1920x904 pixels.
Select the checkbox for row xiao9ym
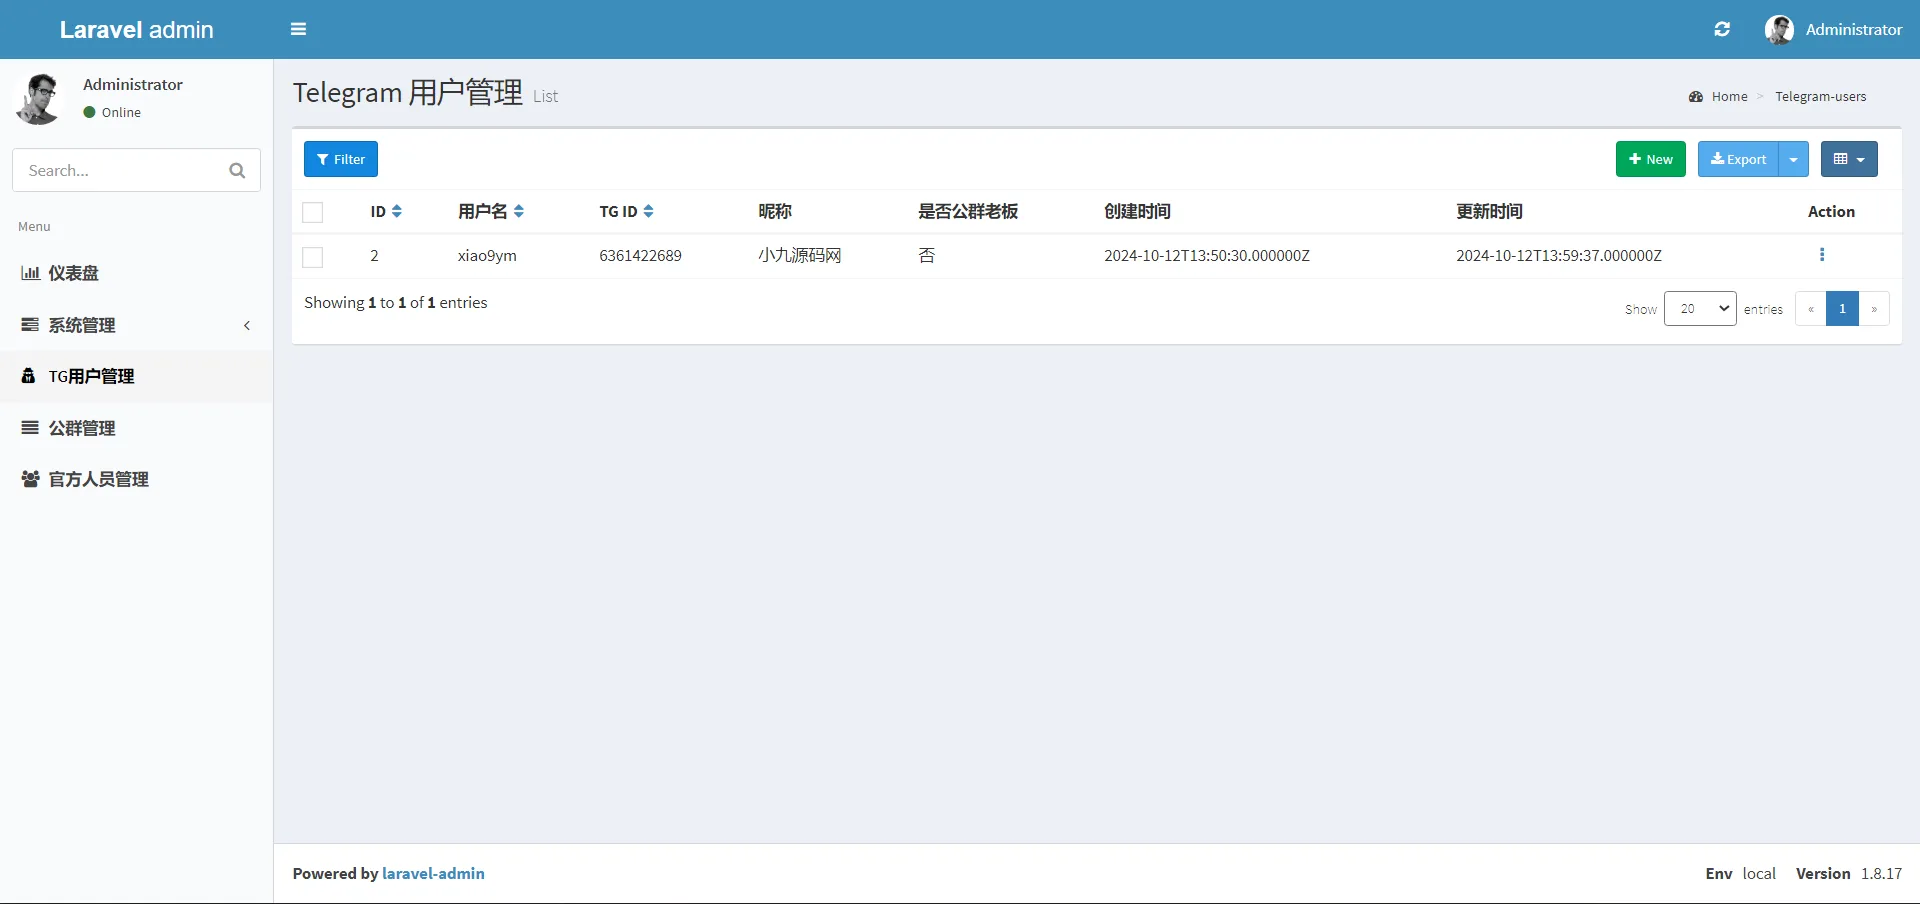313,257
